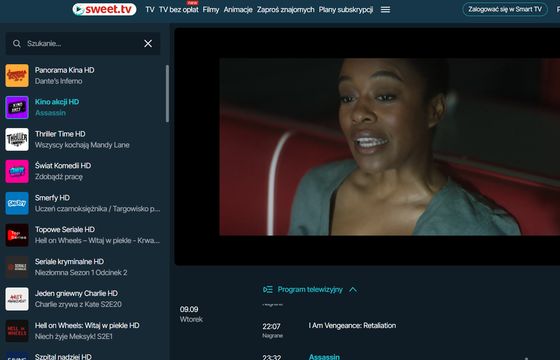Click the Świat Komedii HD channel name
Viewport: 560px width, 360px height.
[63, 166]
